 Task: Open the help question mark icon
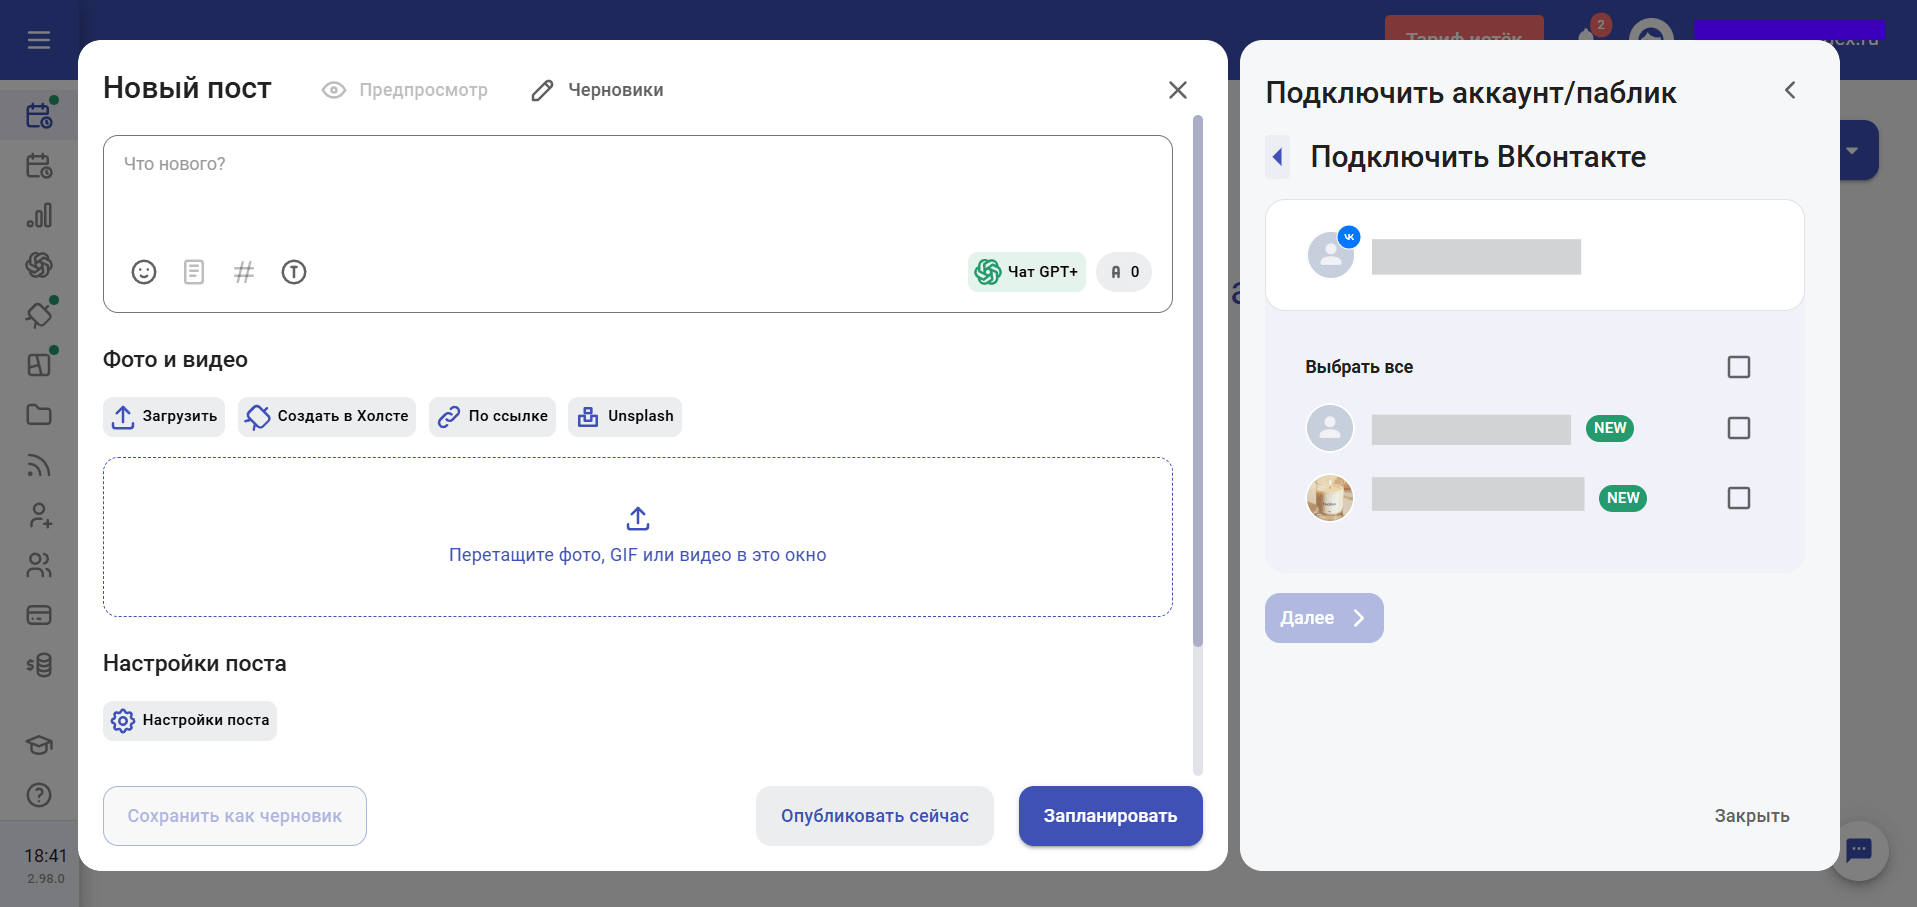[x=39, y=795]
